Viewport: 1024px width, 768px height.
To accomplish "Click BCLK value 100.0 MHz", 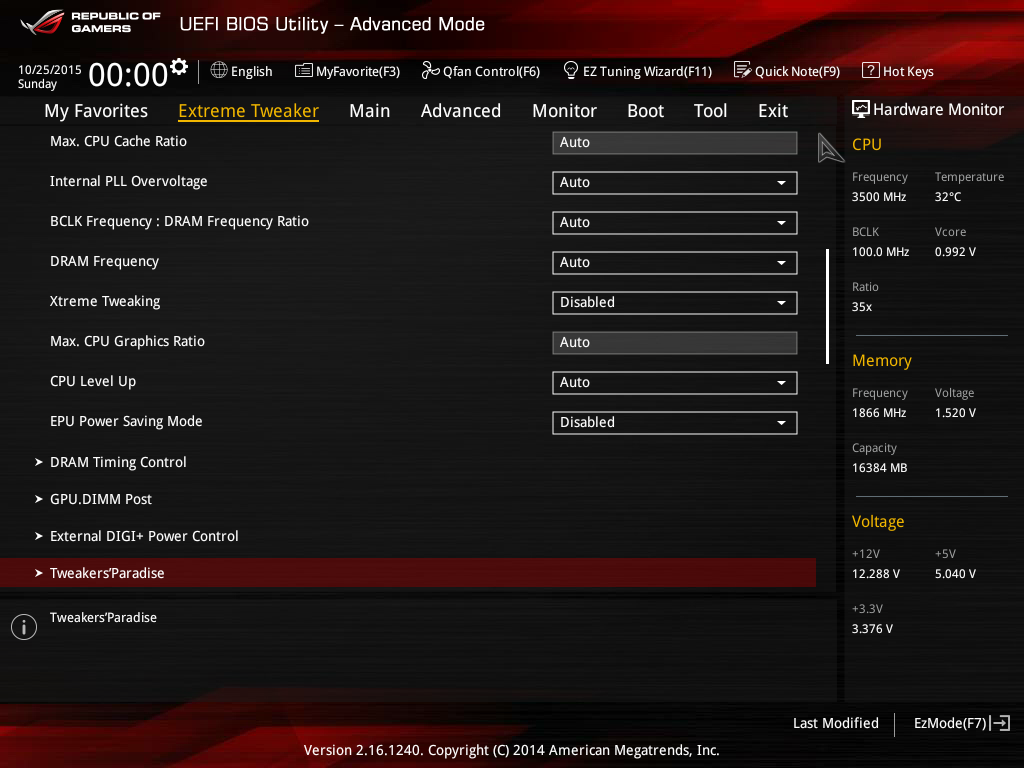I will pos(880,251).
